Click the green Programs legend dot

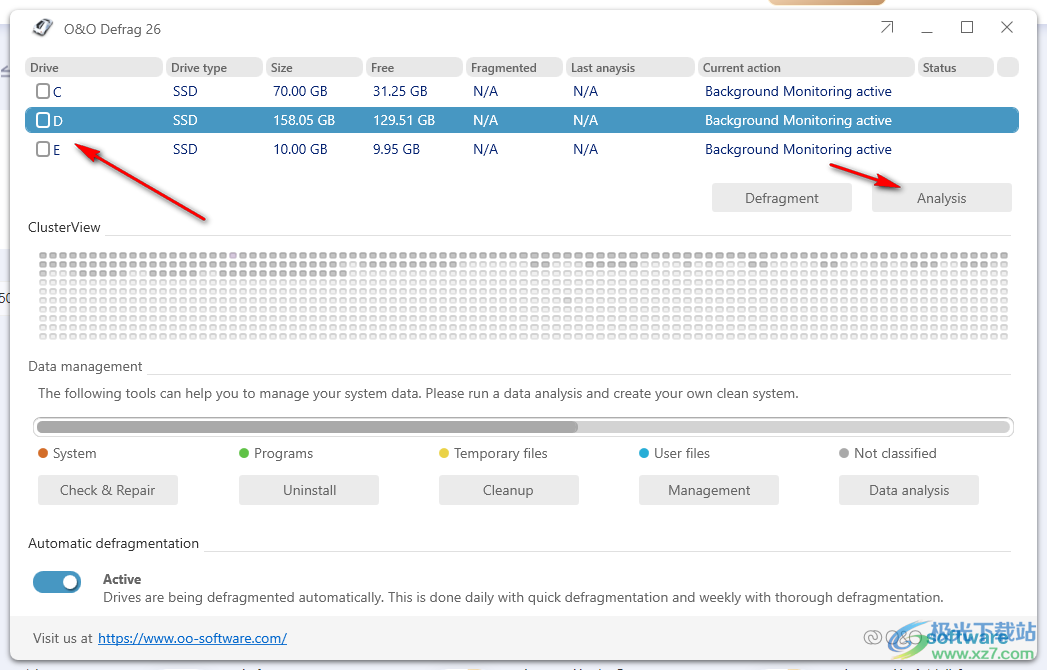[244, 454]
